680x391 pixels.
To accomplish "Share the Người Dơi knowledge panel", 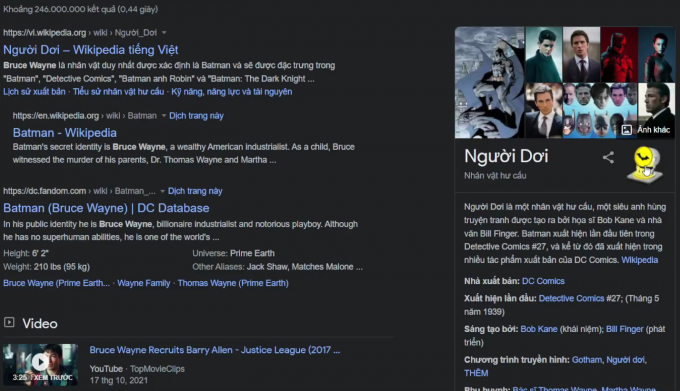I will tap(608, 157).
